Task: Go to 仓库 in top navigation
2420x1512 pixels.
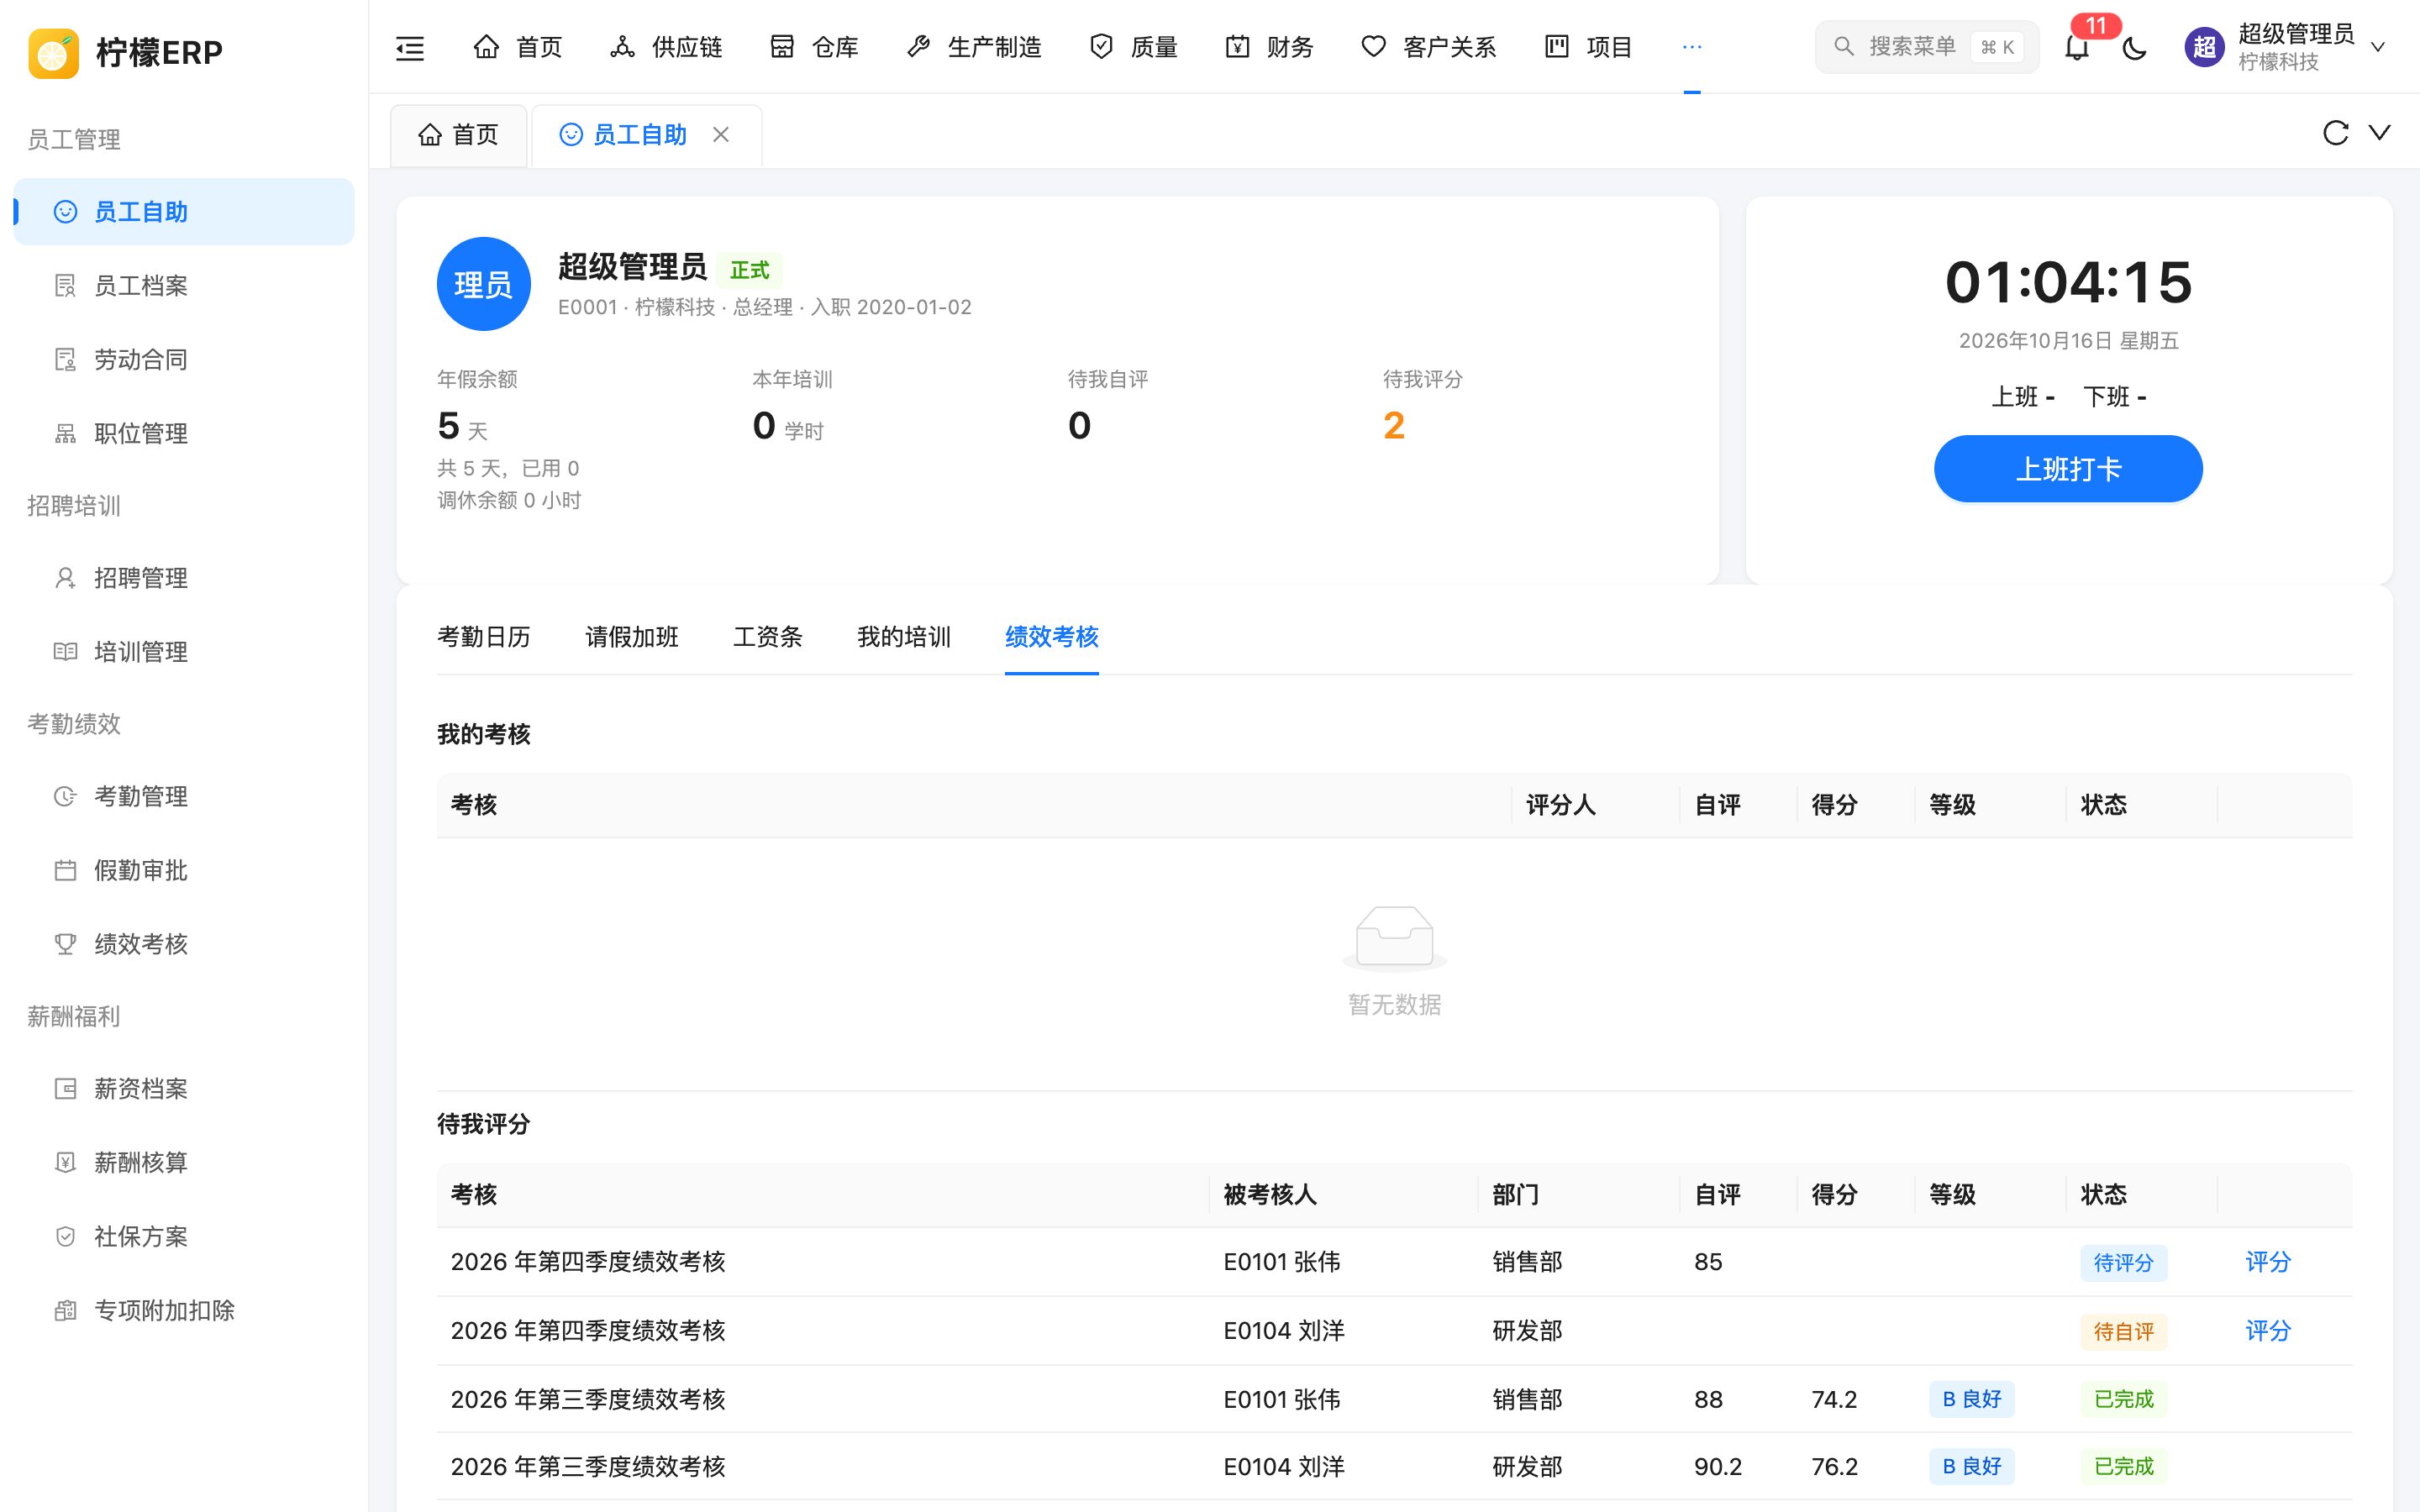Action: pos(814,47)
